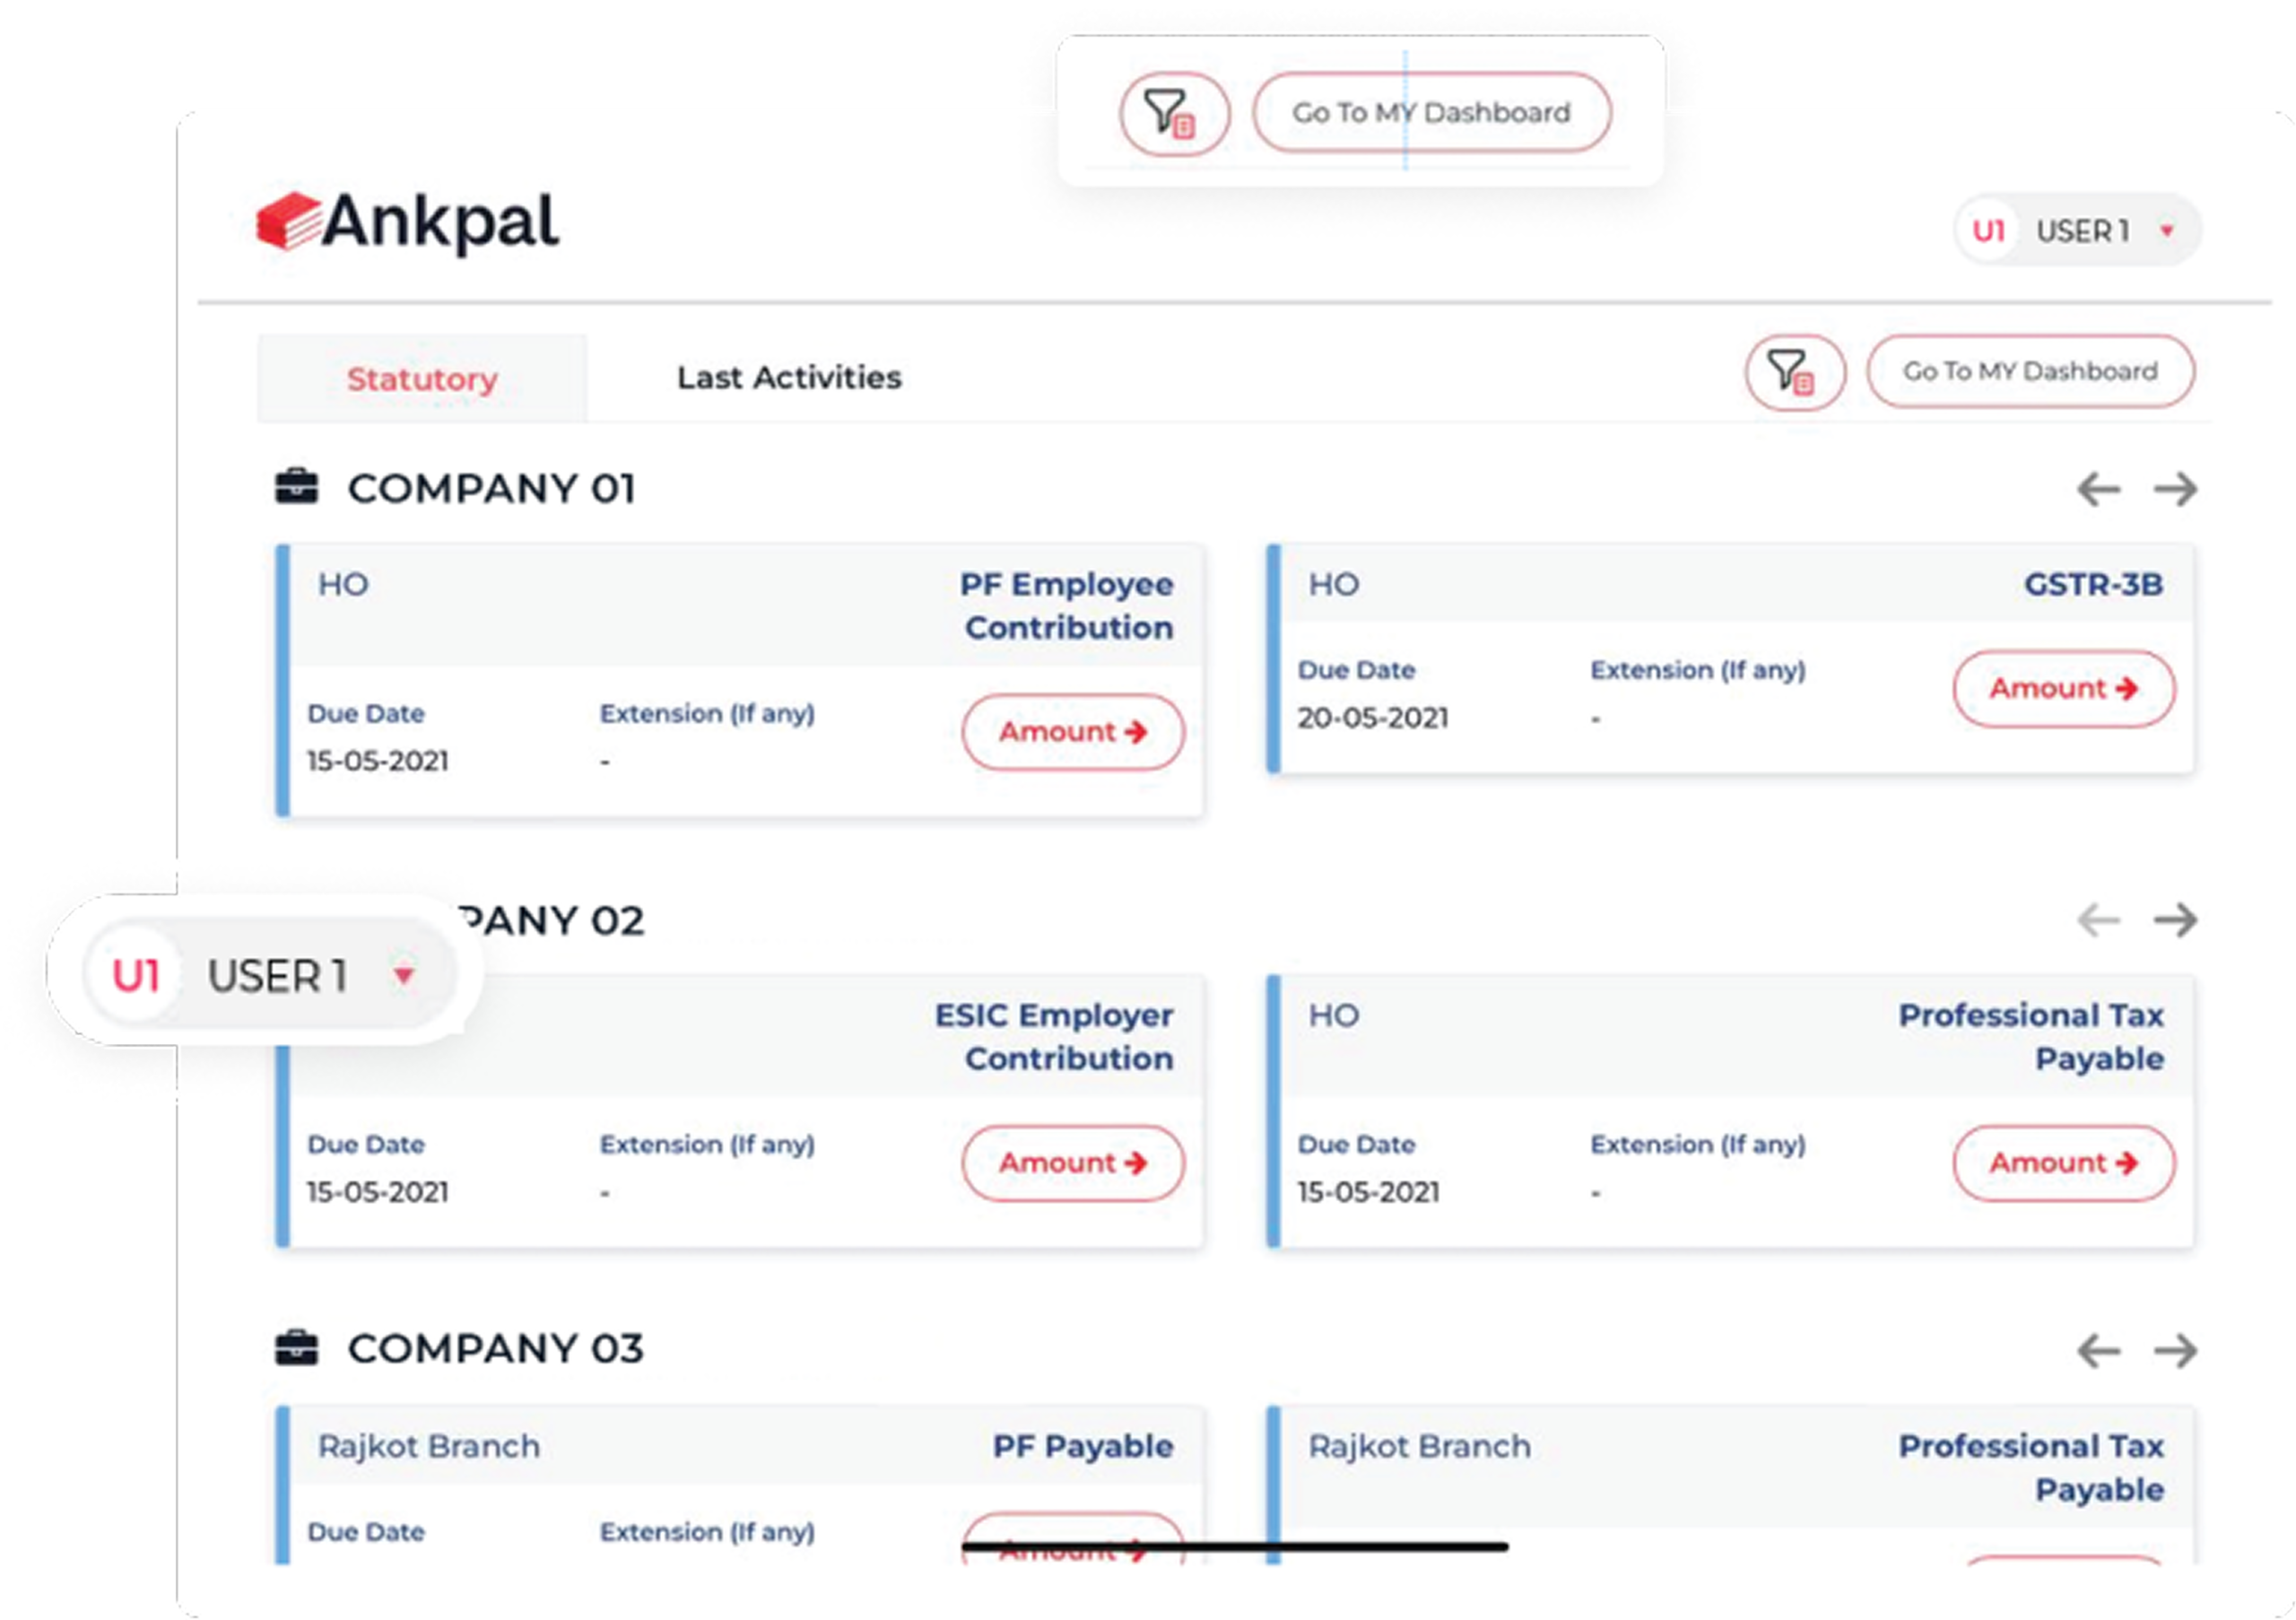
Task: Click Go To MY Dashboard beside tabs
Action: [2030, 372]
